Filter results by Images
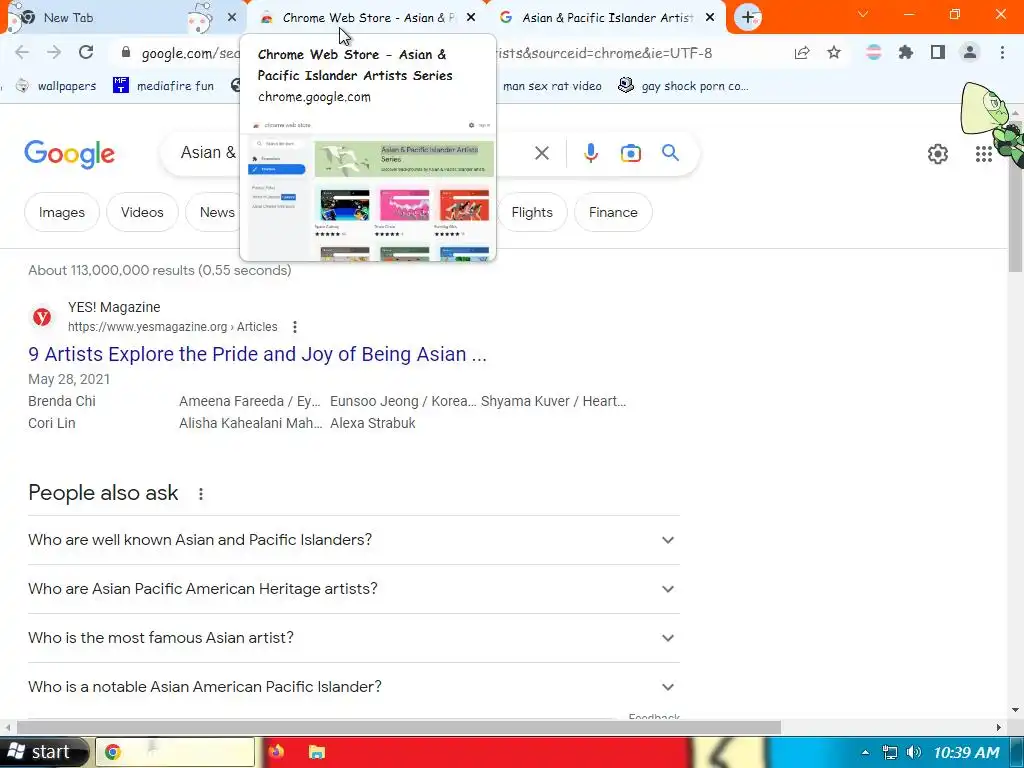Screen dimensions: 1024x768 pyautogui.click(x=61, y=212)
